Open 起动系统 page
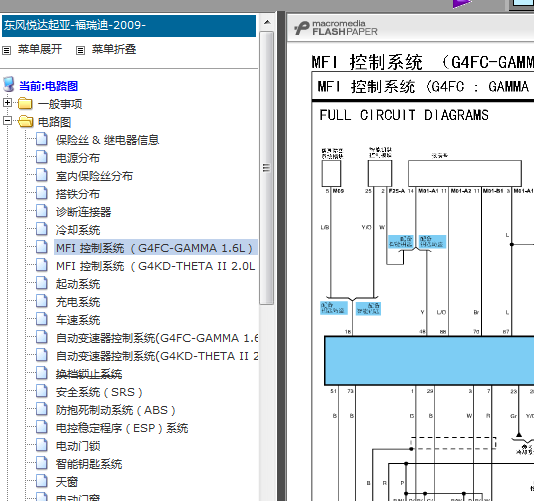 pos(78,284)
